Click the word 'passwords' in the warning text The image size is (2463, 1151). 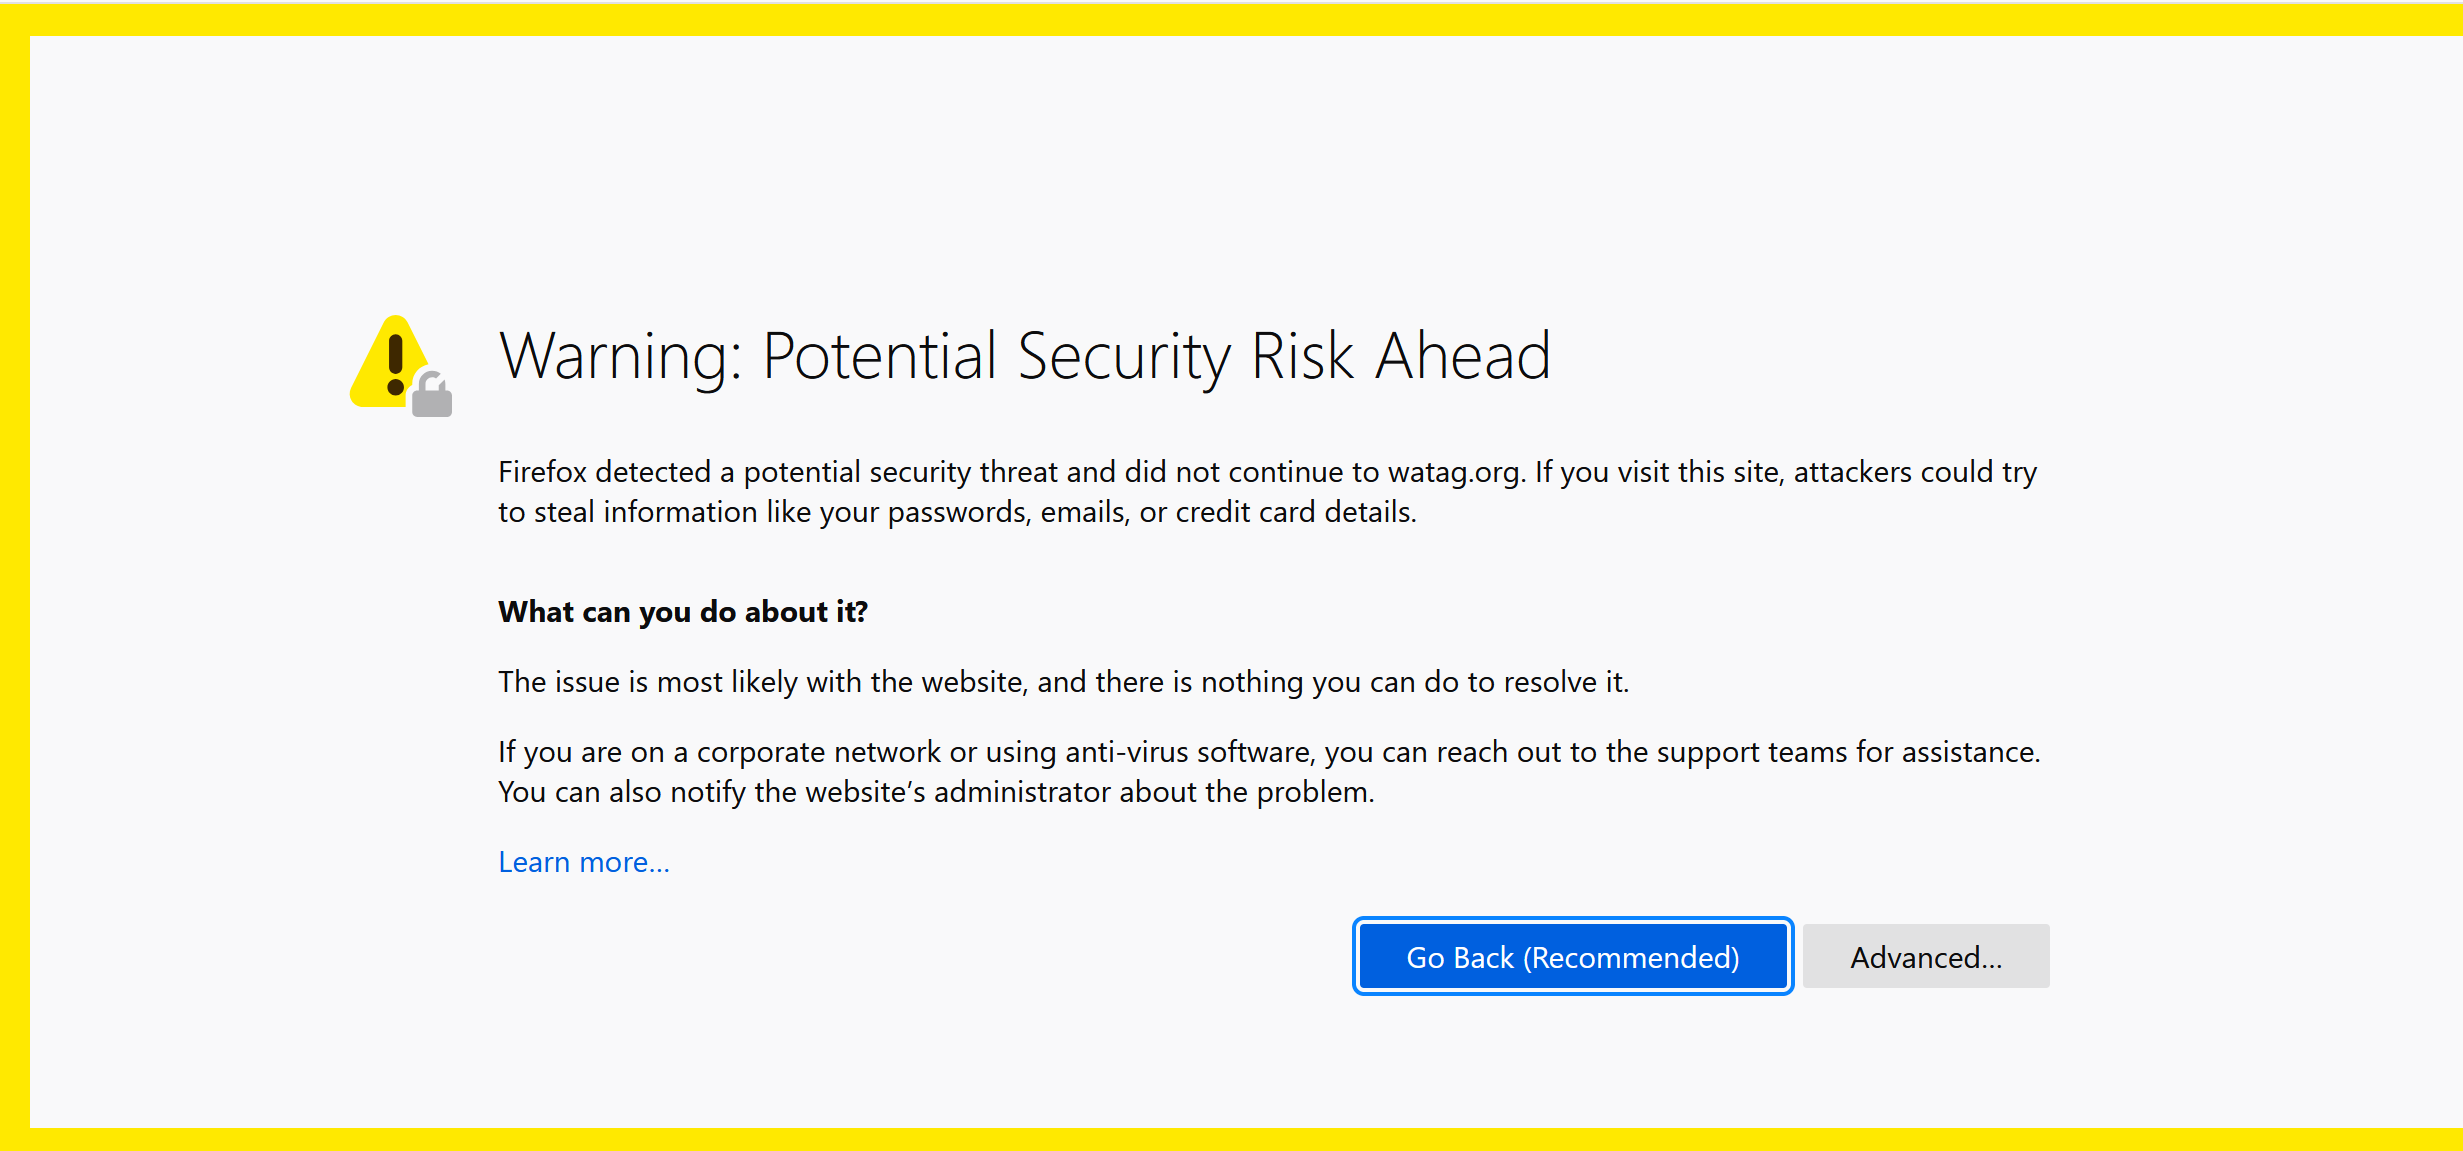coord(958,512)
